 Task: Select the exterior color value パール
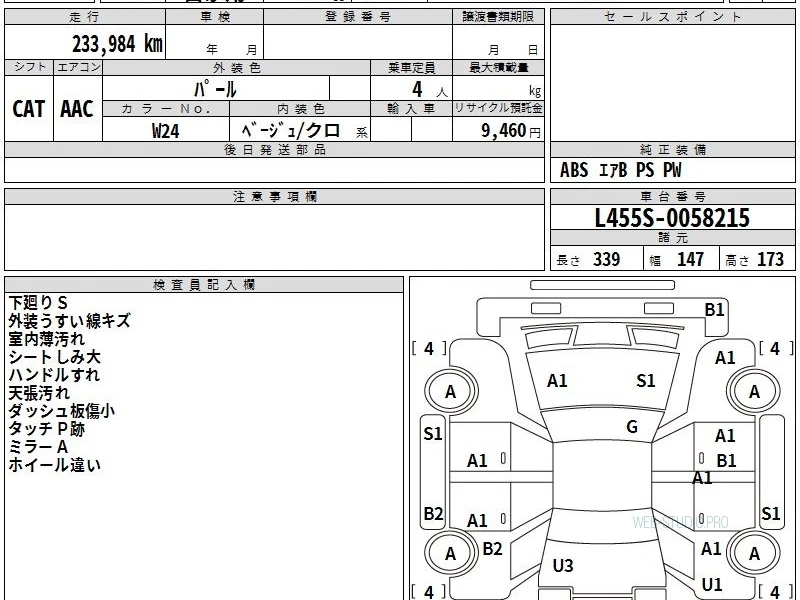click(215, 89)
